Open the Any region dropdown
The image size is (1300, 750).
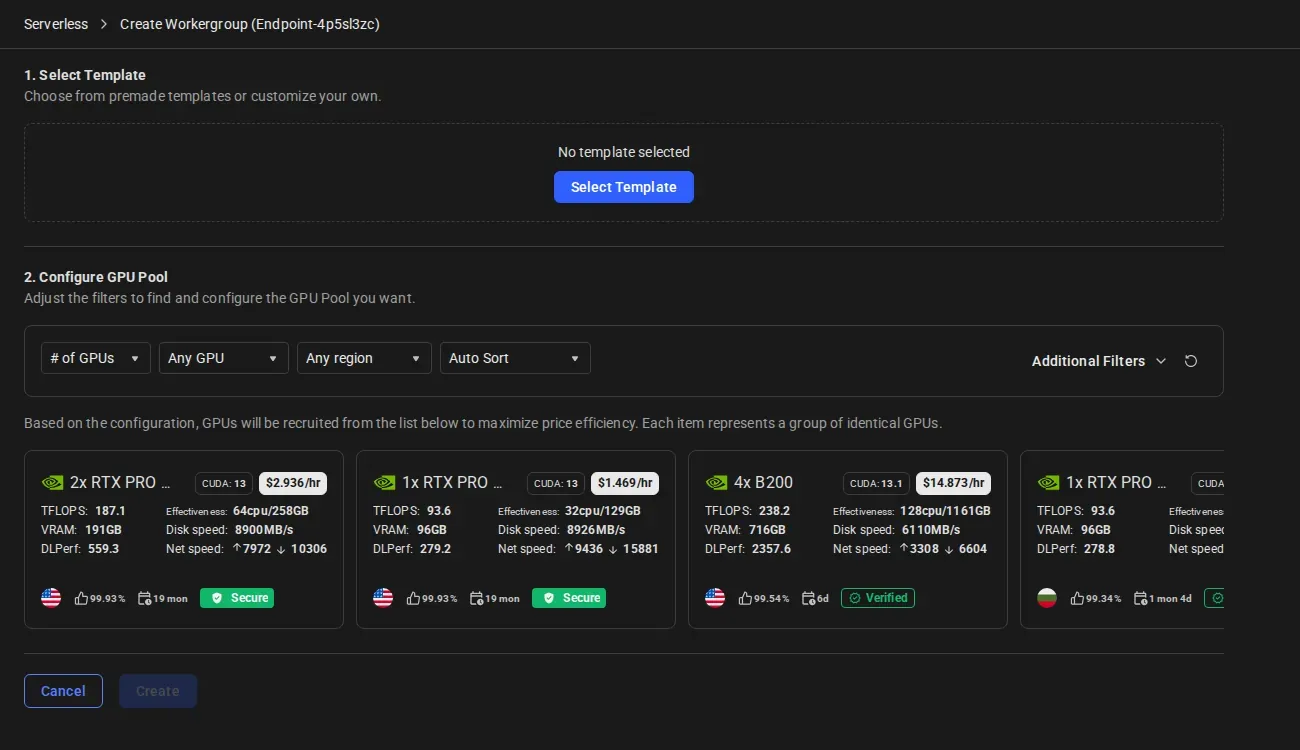coord(364,358)
